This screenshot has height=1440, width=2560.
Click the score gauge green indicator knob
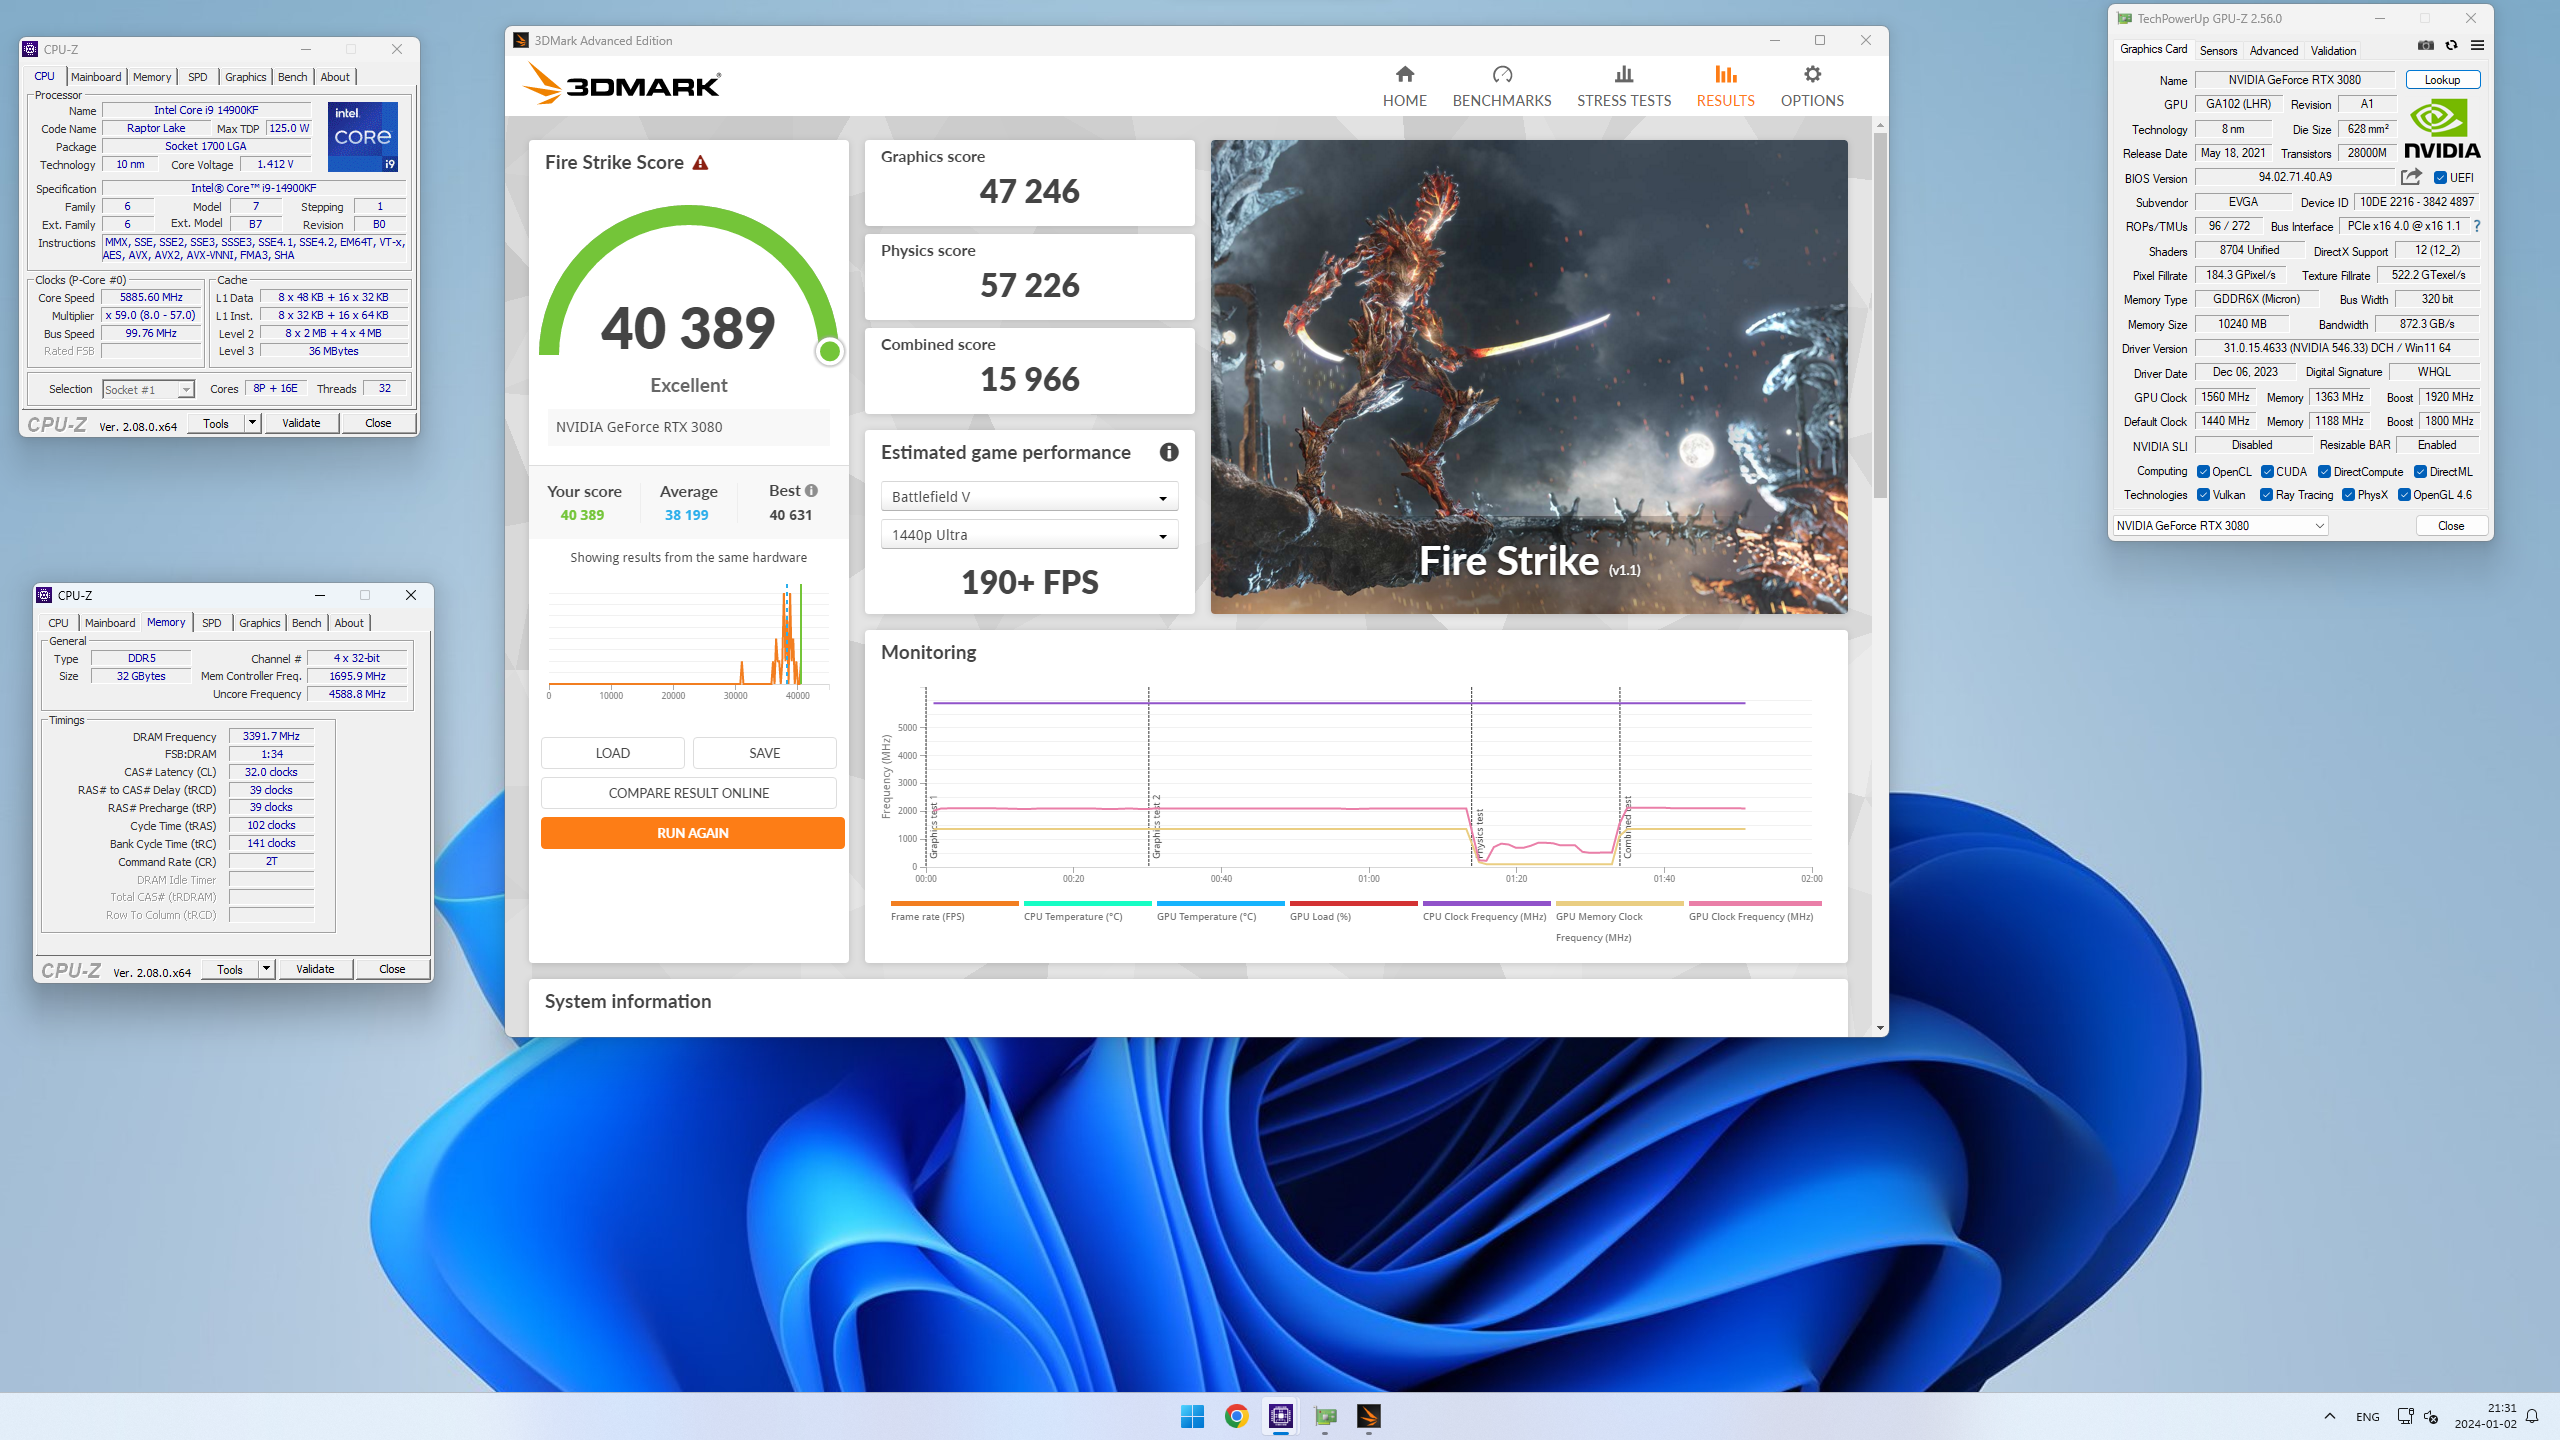(829, 351)
